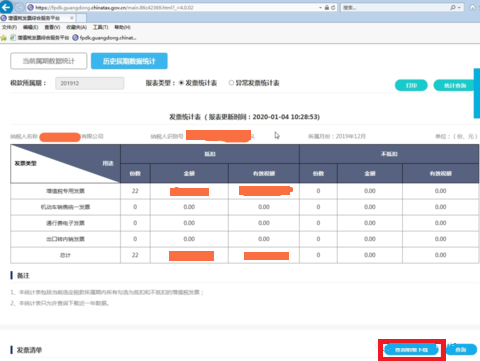The width and height of the screenshot is (480, 361).
Task: Click the 税款所属期 field showing 201912
Action: pyautogui.click(x=90, y=83)
